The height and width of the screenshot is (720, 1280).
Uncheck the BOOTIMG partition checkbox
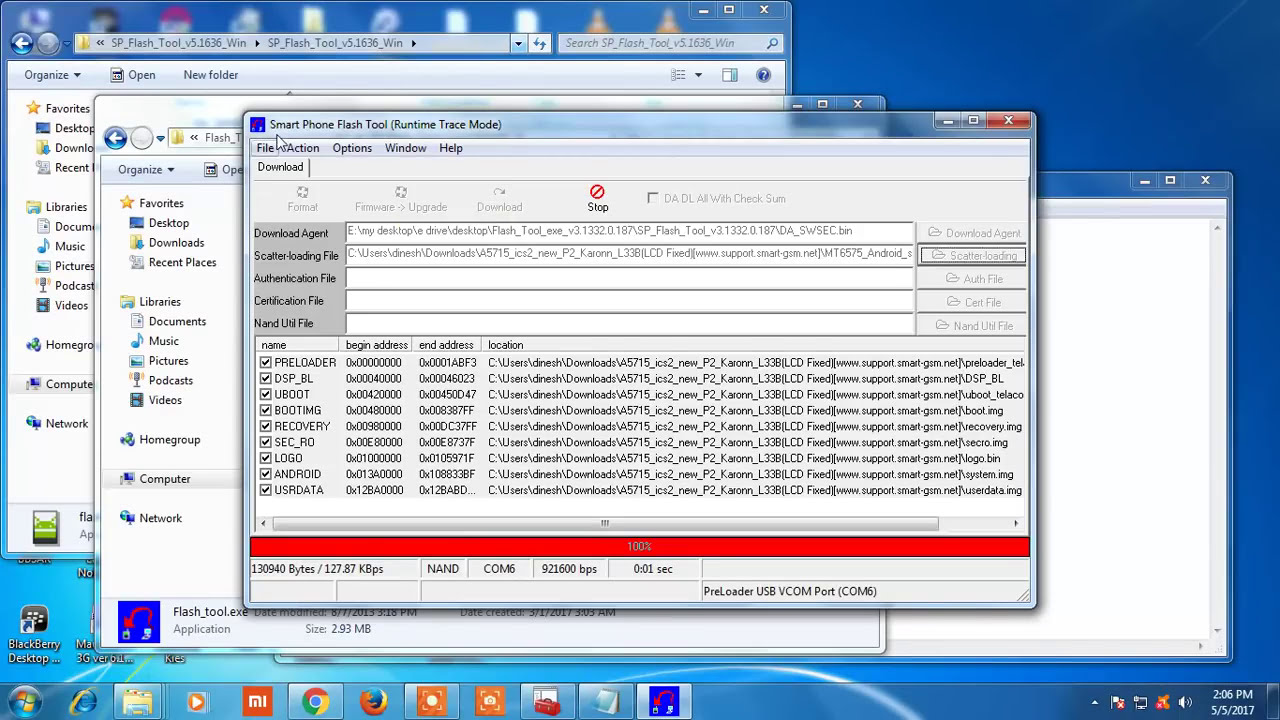pyautogui.click(x=265, y=411)
